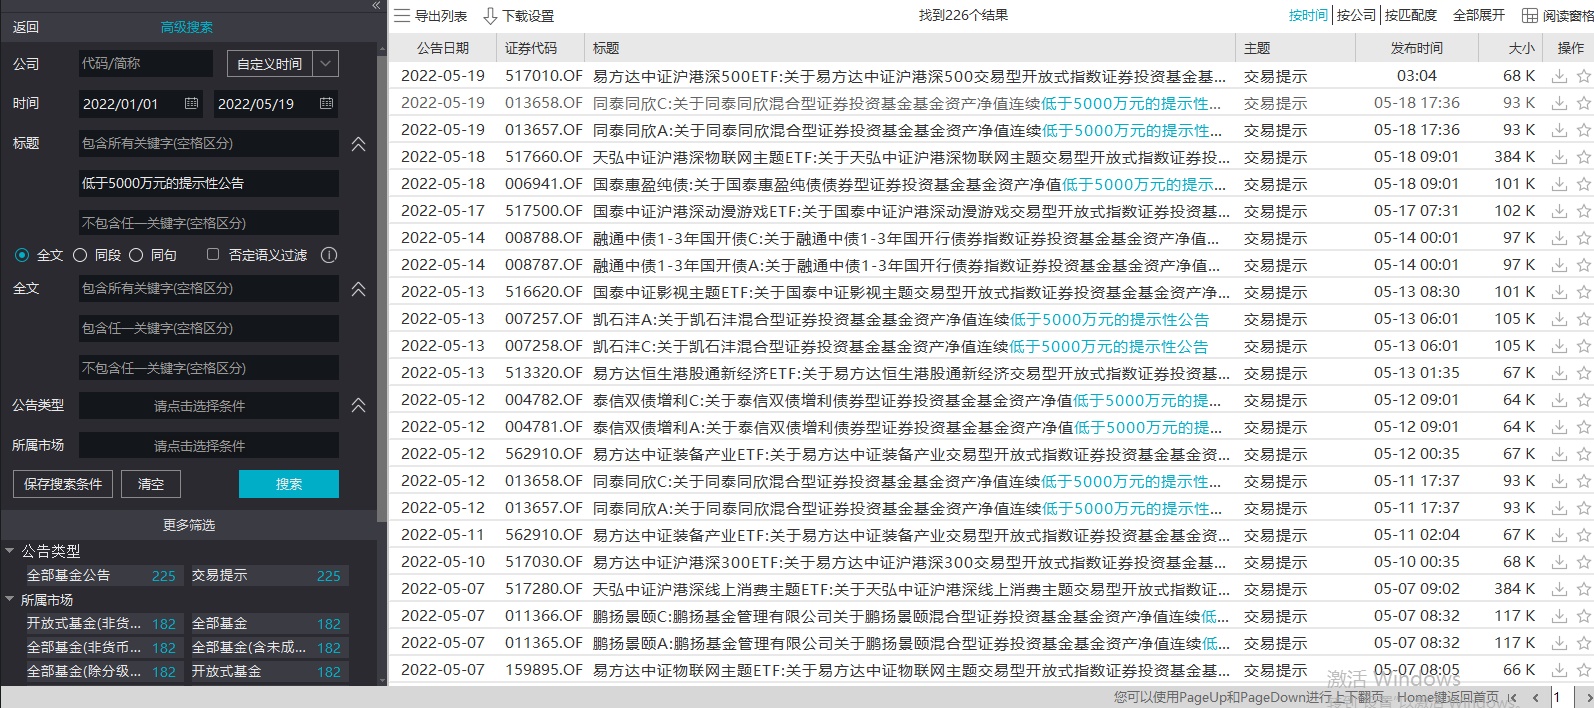
Task: Download the first 517010.OF announcement
Action: click(x=1559, y=76)
